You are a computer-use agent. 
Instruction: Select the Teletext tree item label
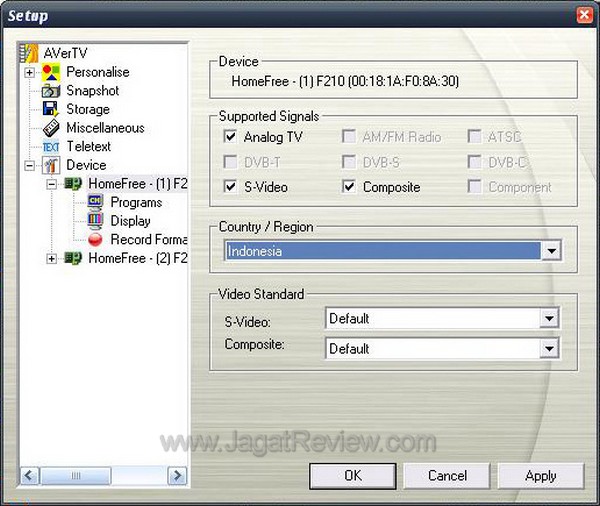89,147
